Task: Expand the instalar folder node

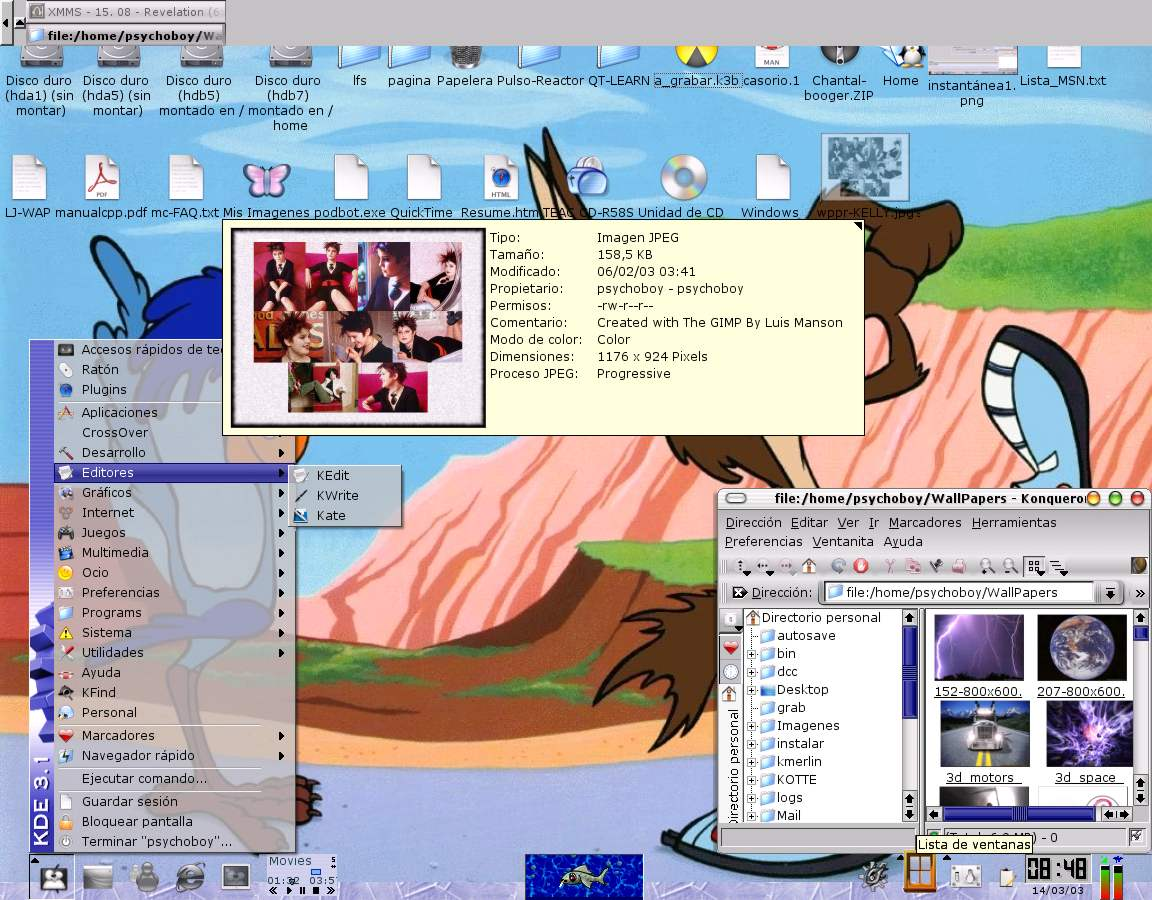Action: click(x=751, y=744)
